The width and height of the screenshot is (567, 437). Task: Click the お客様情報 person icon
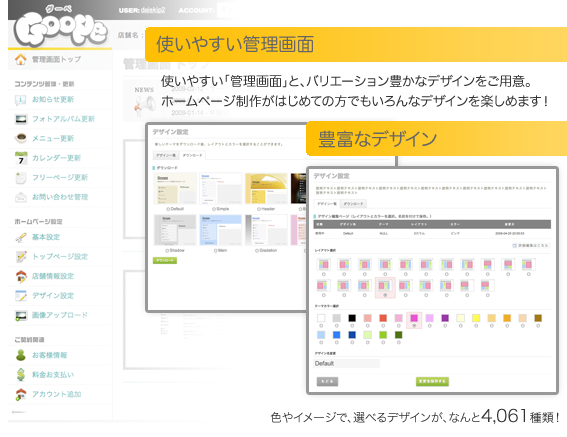(x=21, y=355)
